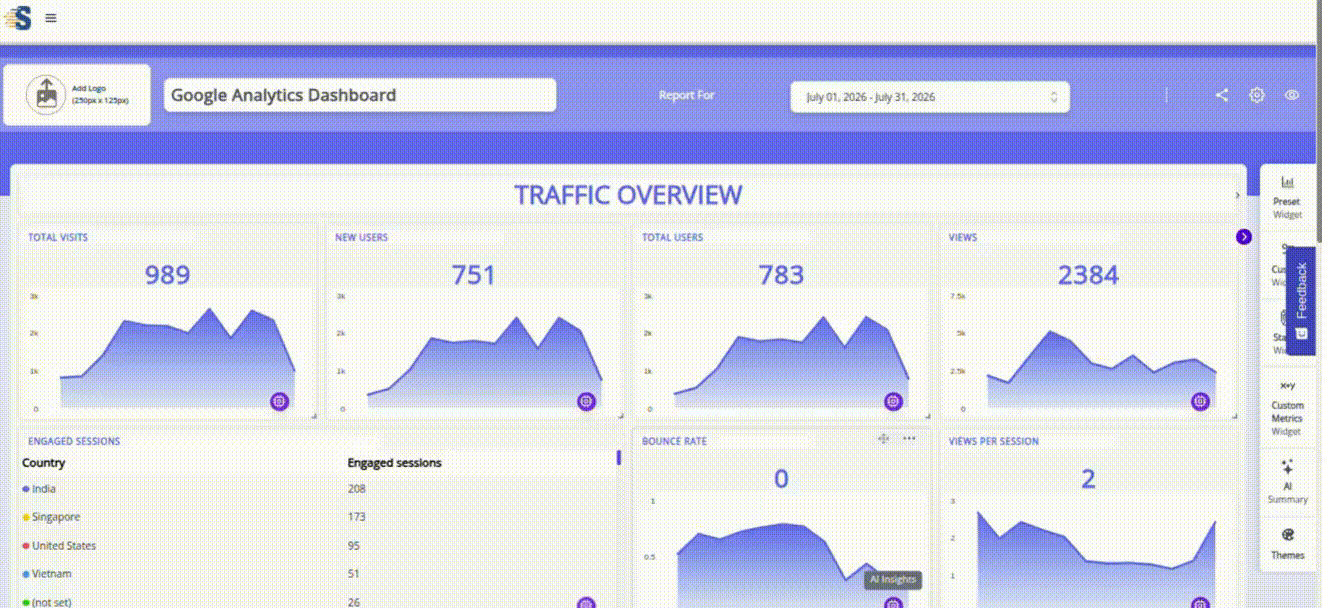
Task: Select Preset Widget in side panel
Action: (x=1287, y=197)
